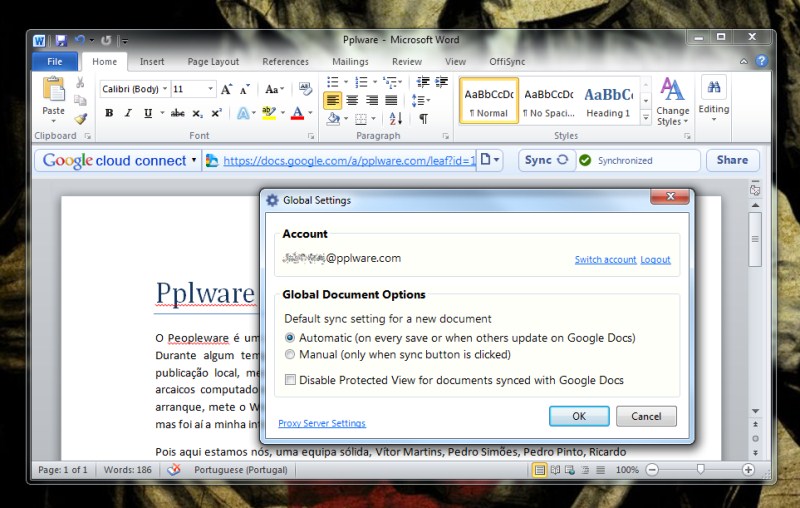Apply superscript formatting

tap(216, 113)
